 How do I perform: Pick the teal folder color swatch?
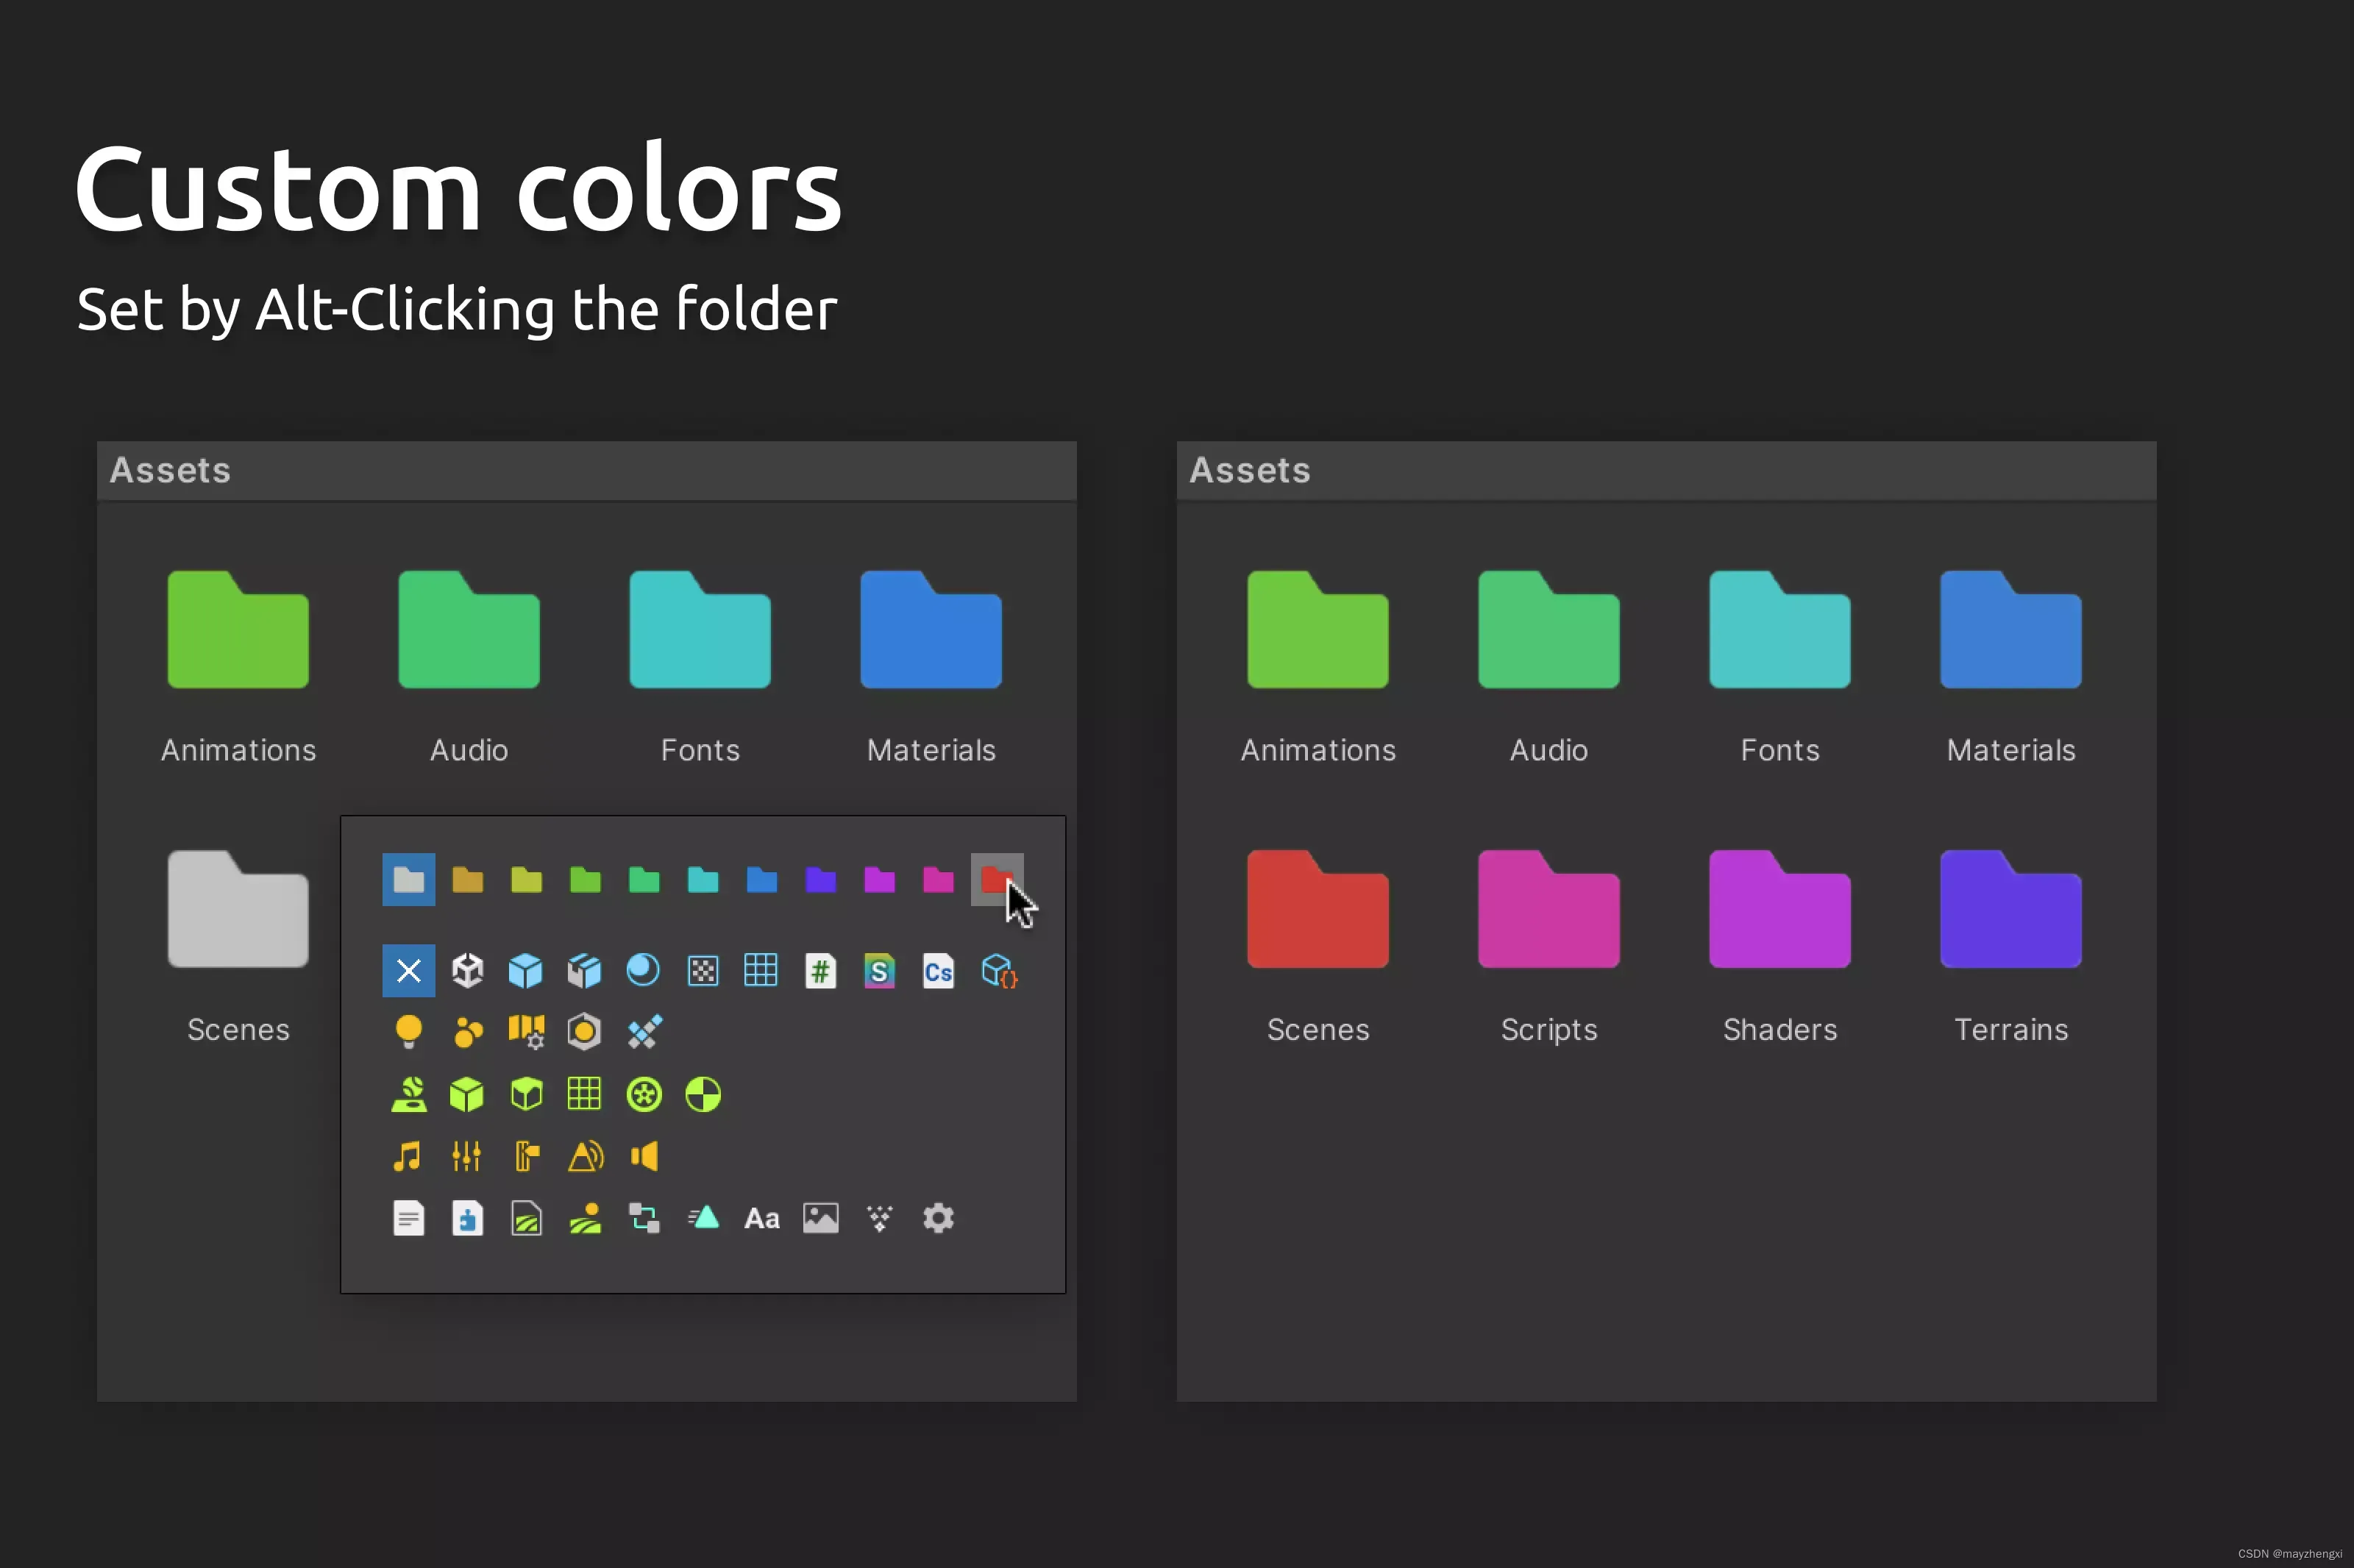coord(703,879)
